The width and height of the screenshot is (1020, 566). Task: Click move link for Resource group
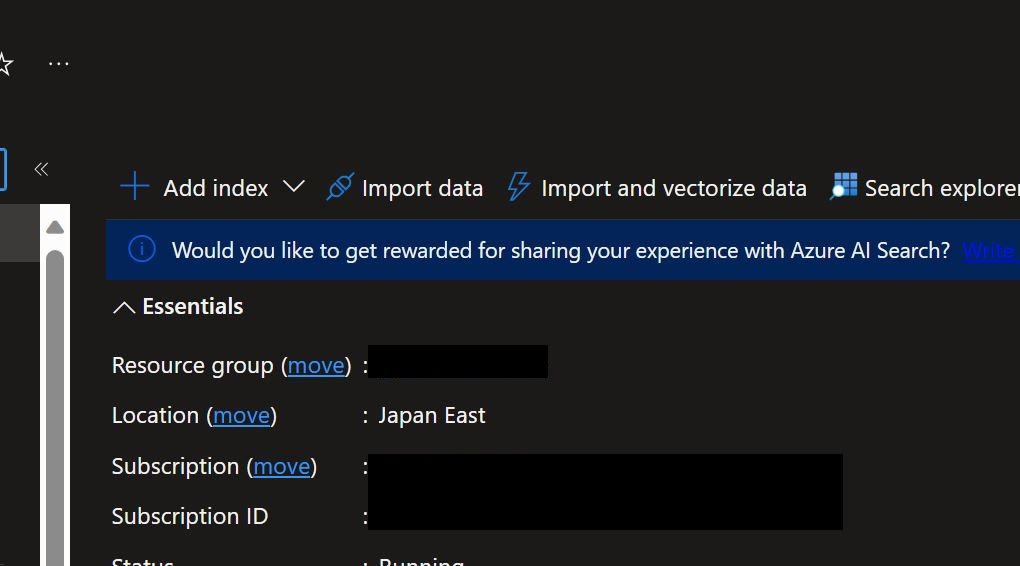pyautogui.click(x=316, y=366)
